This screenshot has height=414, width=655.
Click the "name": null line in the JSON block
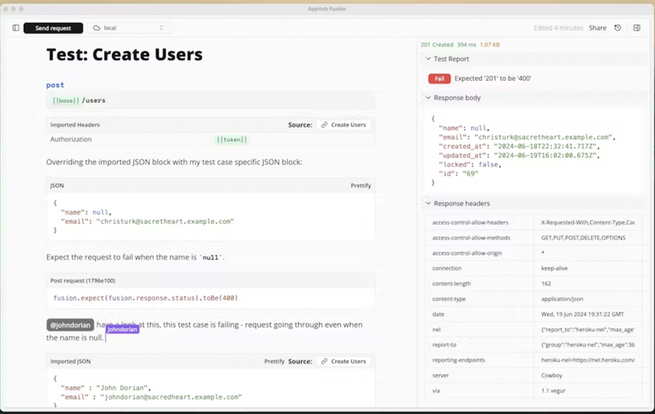(x=86, y=212)
